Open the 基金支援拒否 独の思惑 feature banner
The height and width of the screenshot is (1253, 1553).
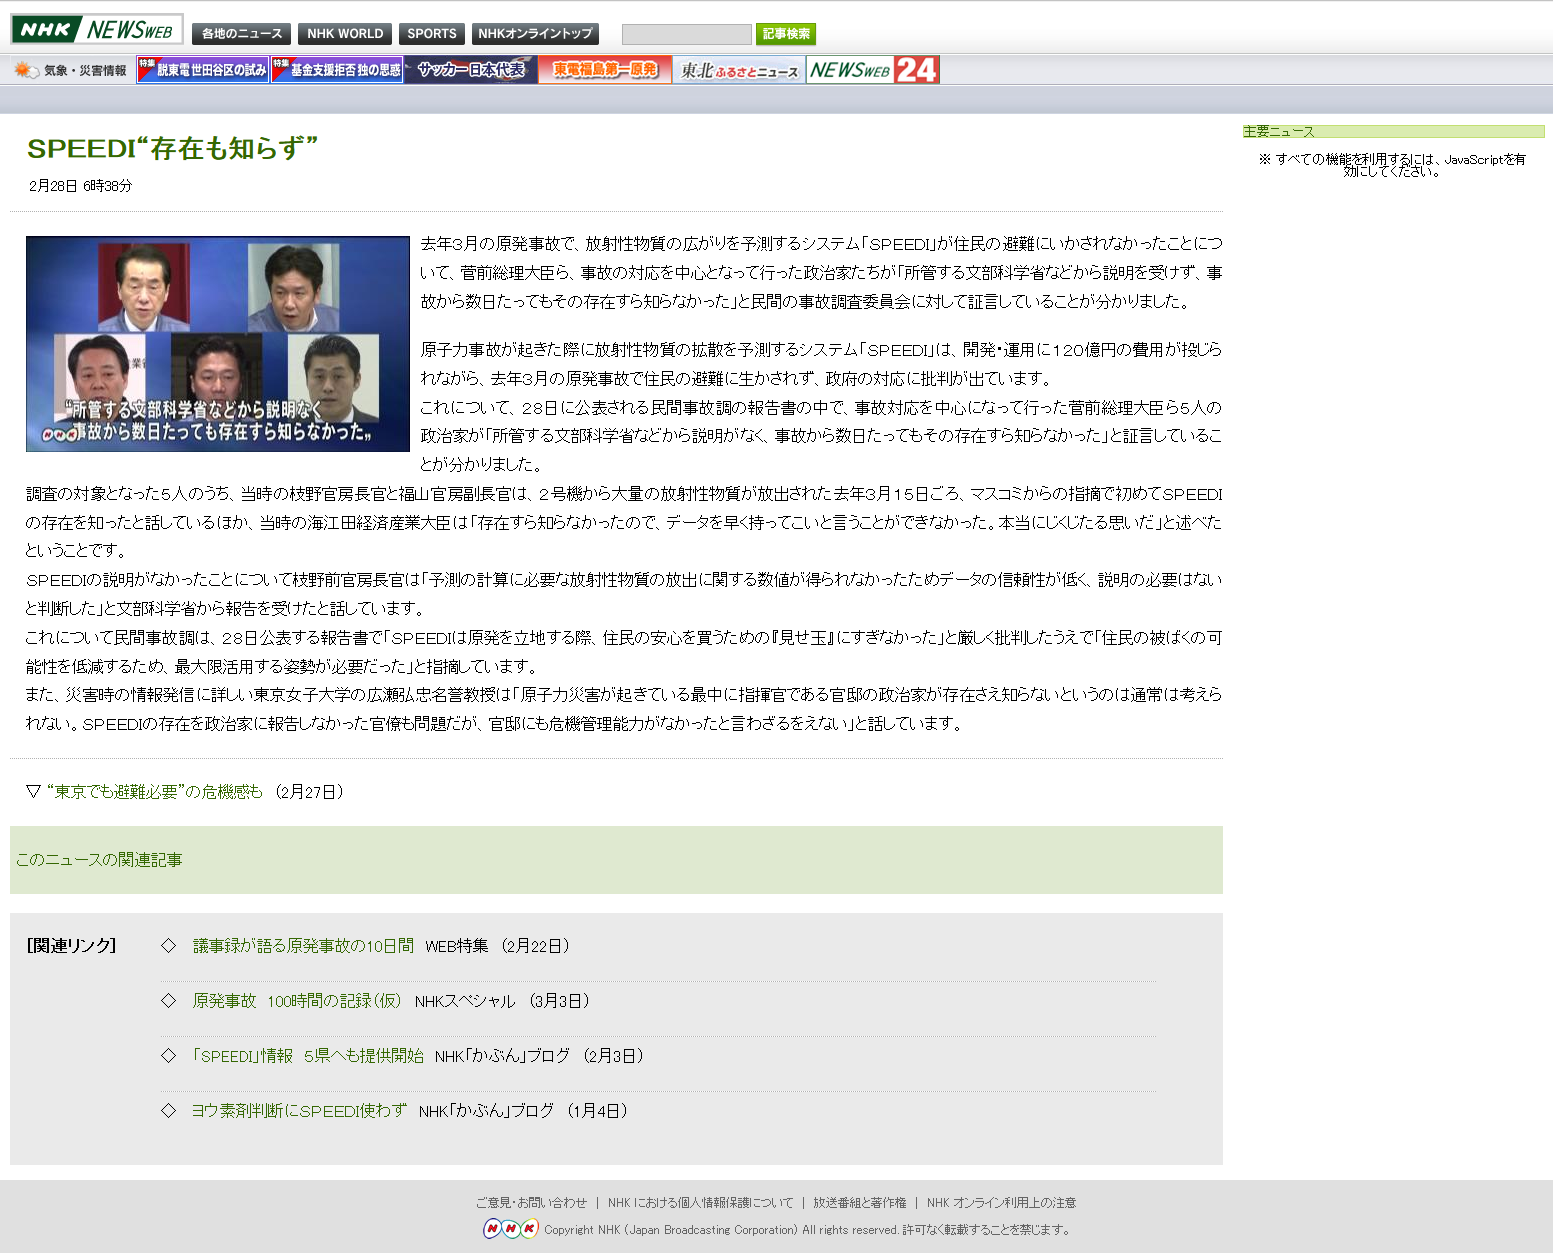tap(337, 70)
